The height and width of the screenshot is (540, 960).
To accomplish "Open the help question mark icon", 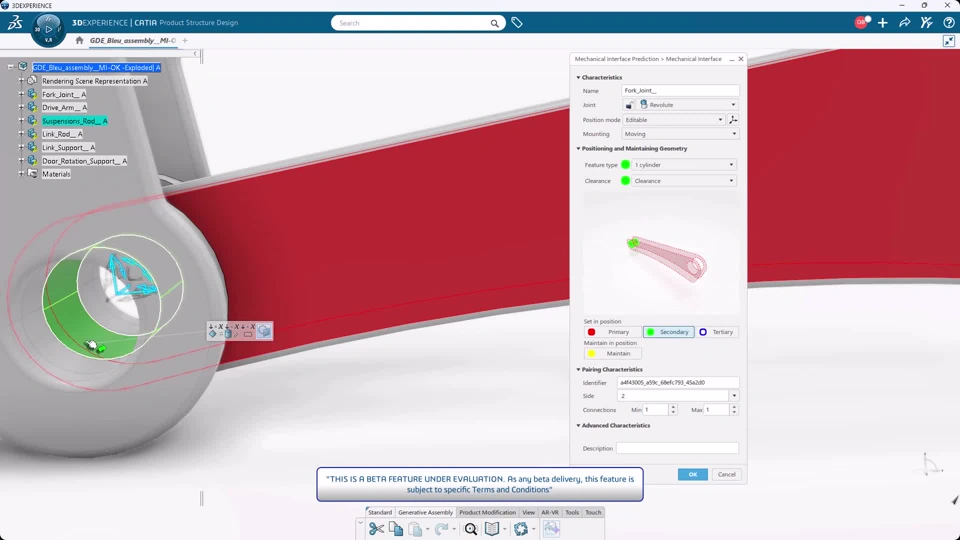I will (948, 23).
